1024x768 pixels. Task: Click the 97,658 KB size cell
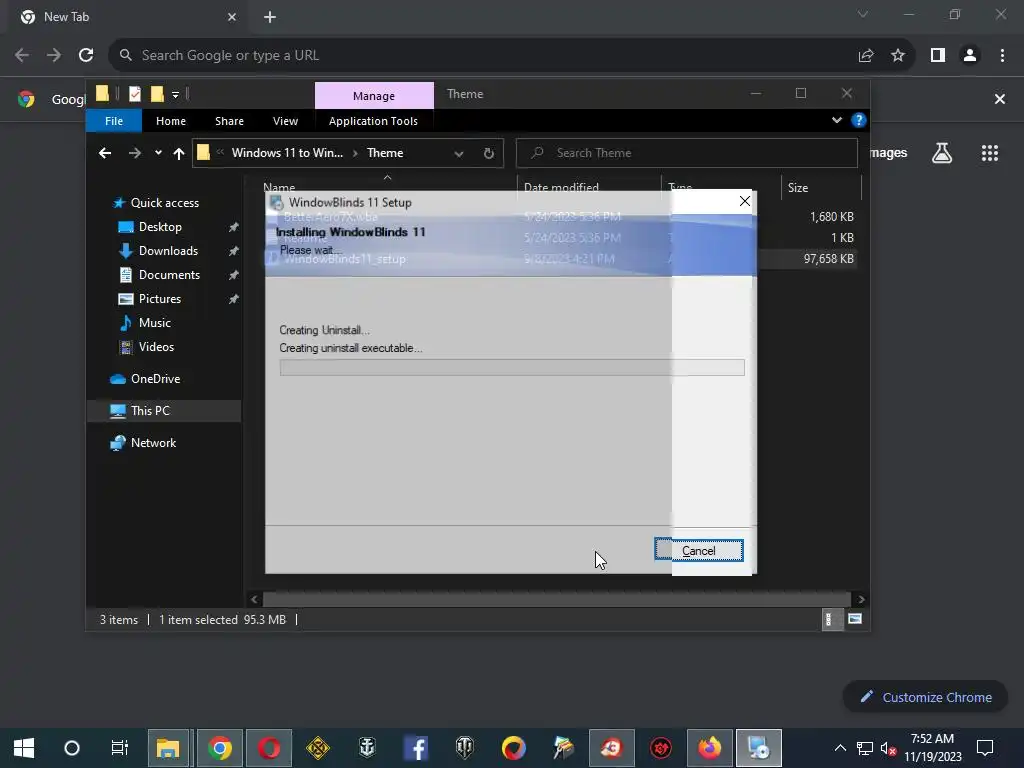tap(828, 259)
